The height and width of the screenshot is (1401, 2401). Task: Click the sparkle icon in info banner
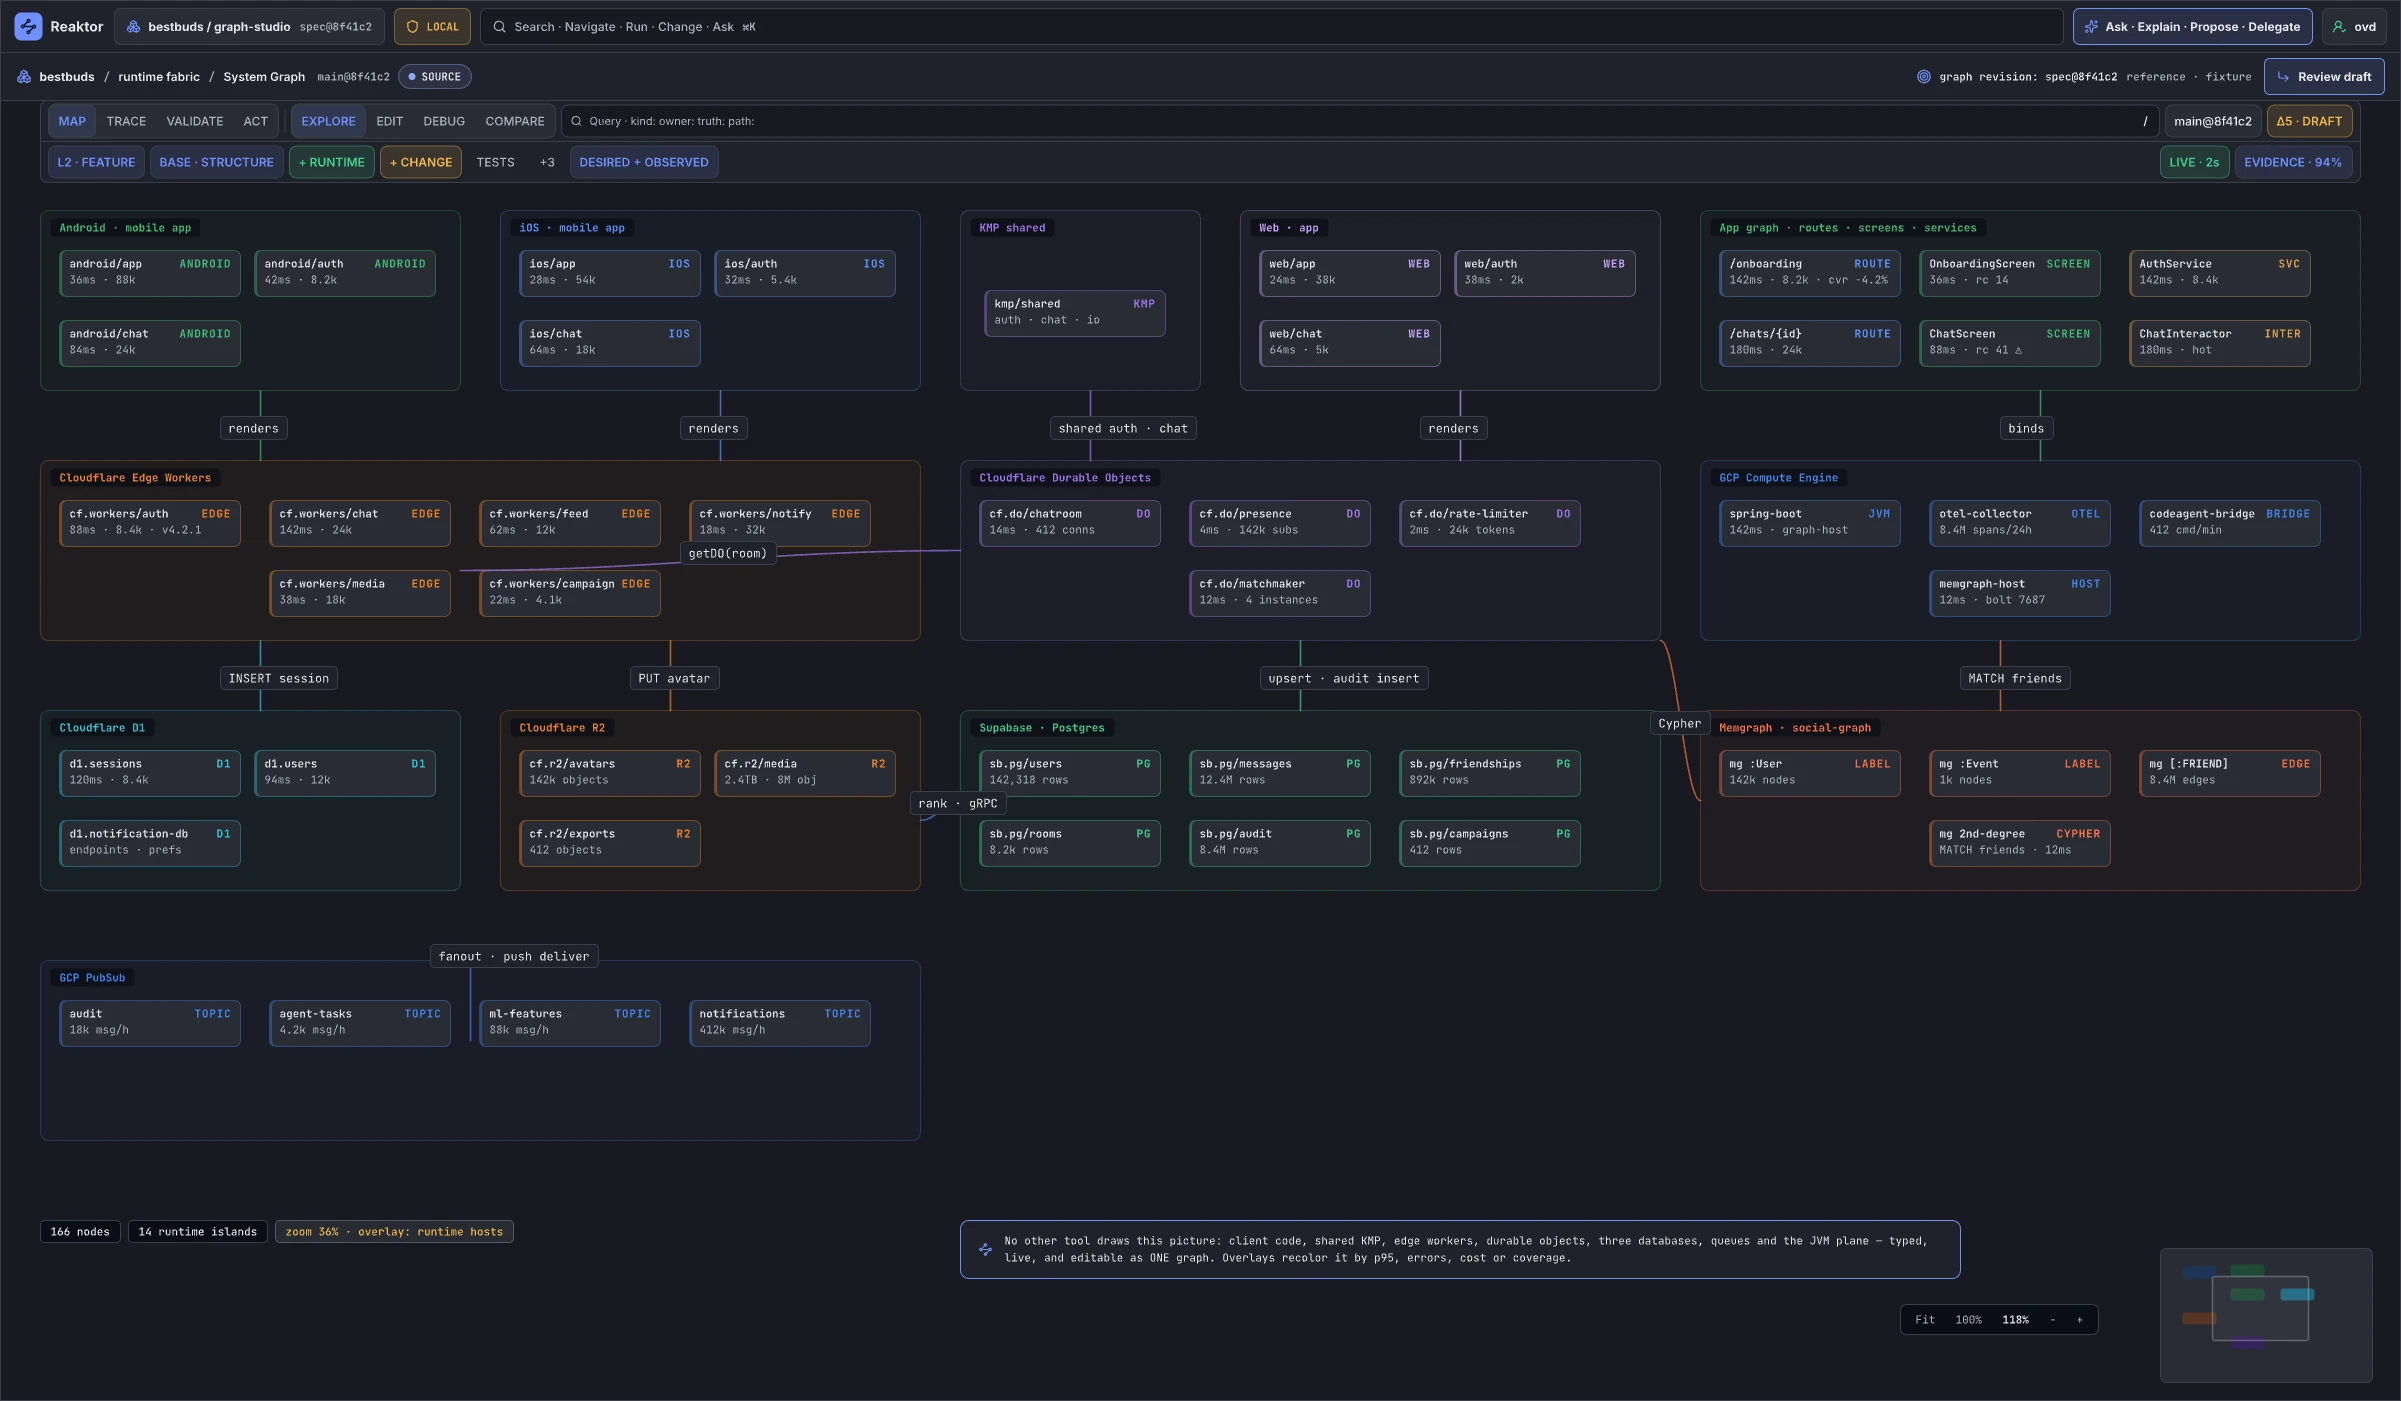point(985,1249)
